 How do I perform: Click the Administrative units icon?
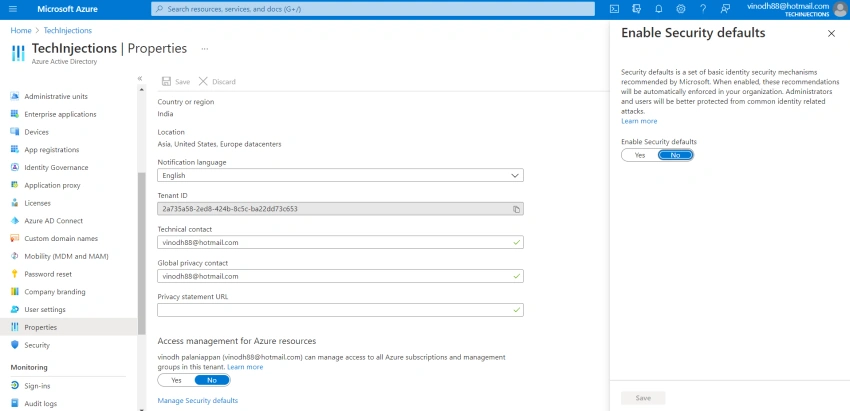(x=15, y=97)
